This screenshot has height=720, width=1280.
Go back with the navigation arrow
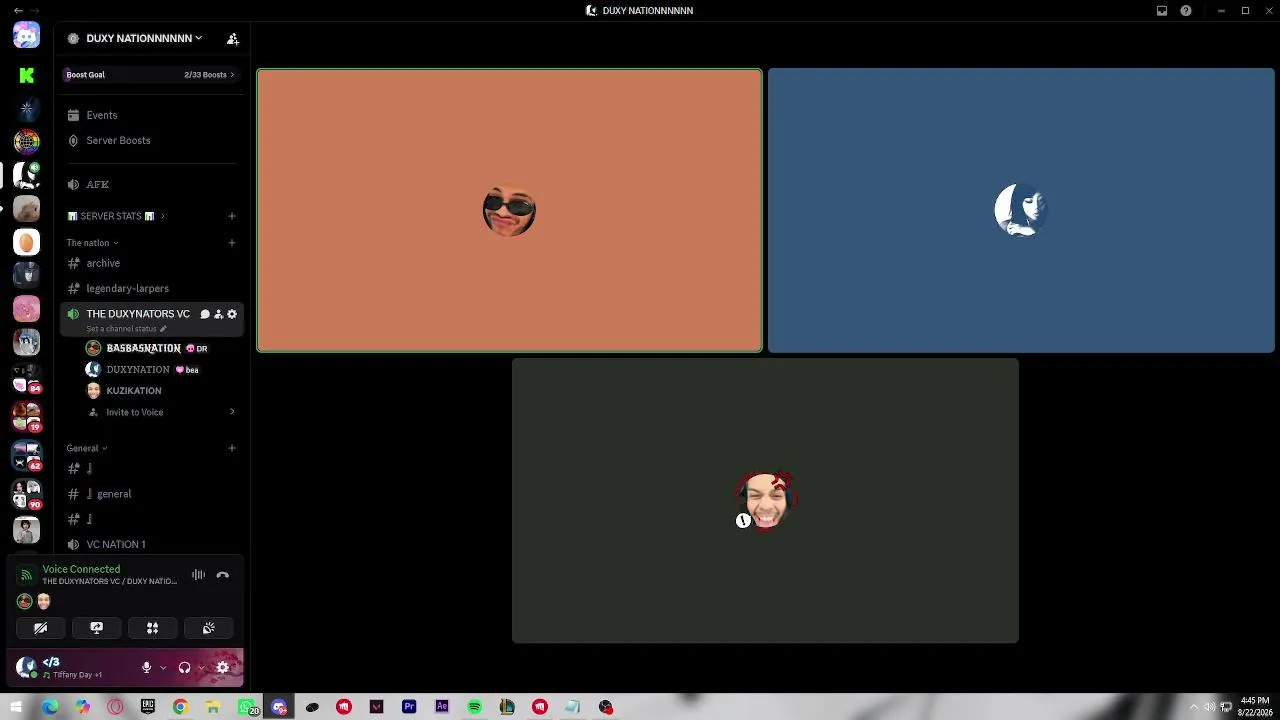(18, 11)
